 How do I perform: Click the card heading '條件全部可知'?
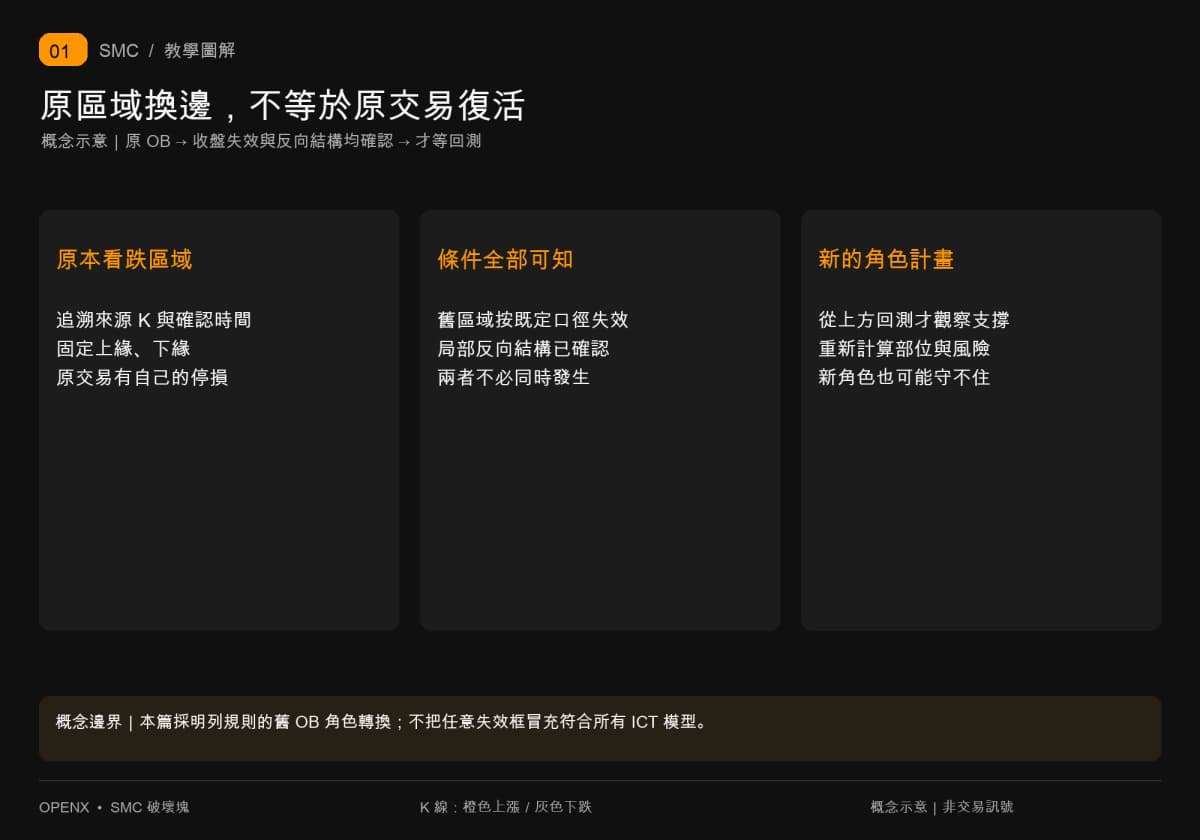(x=505, y=260)
